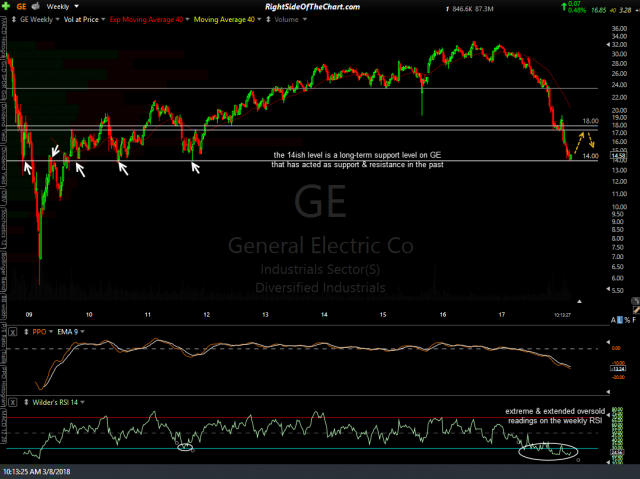Click the 14.00 support level label

pos(590,156)
